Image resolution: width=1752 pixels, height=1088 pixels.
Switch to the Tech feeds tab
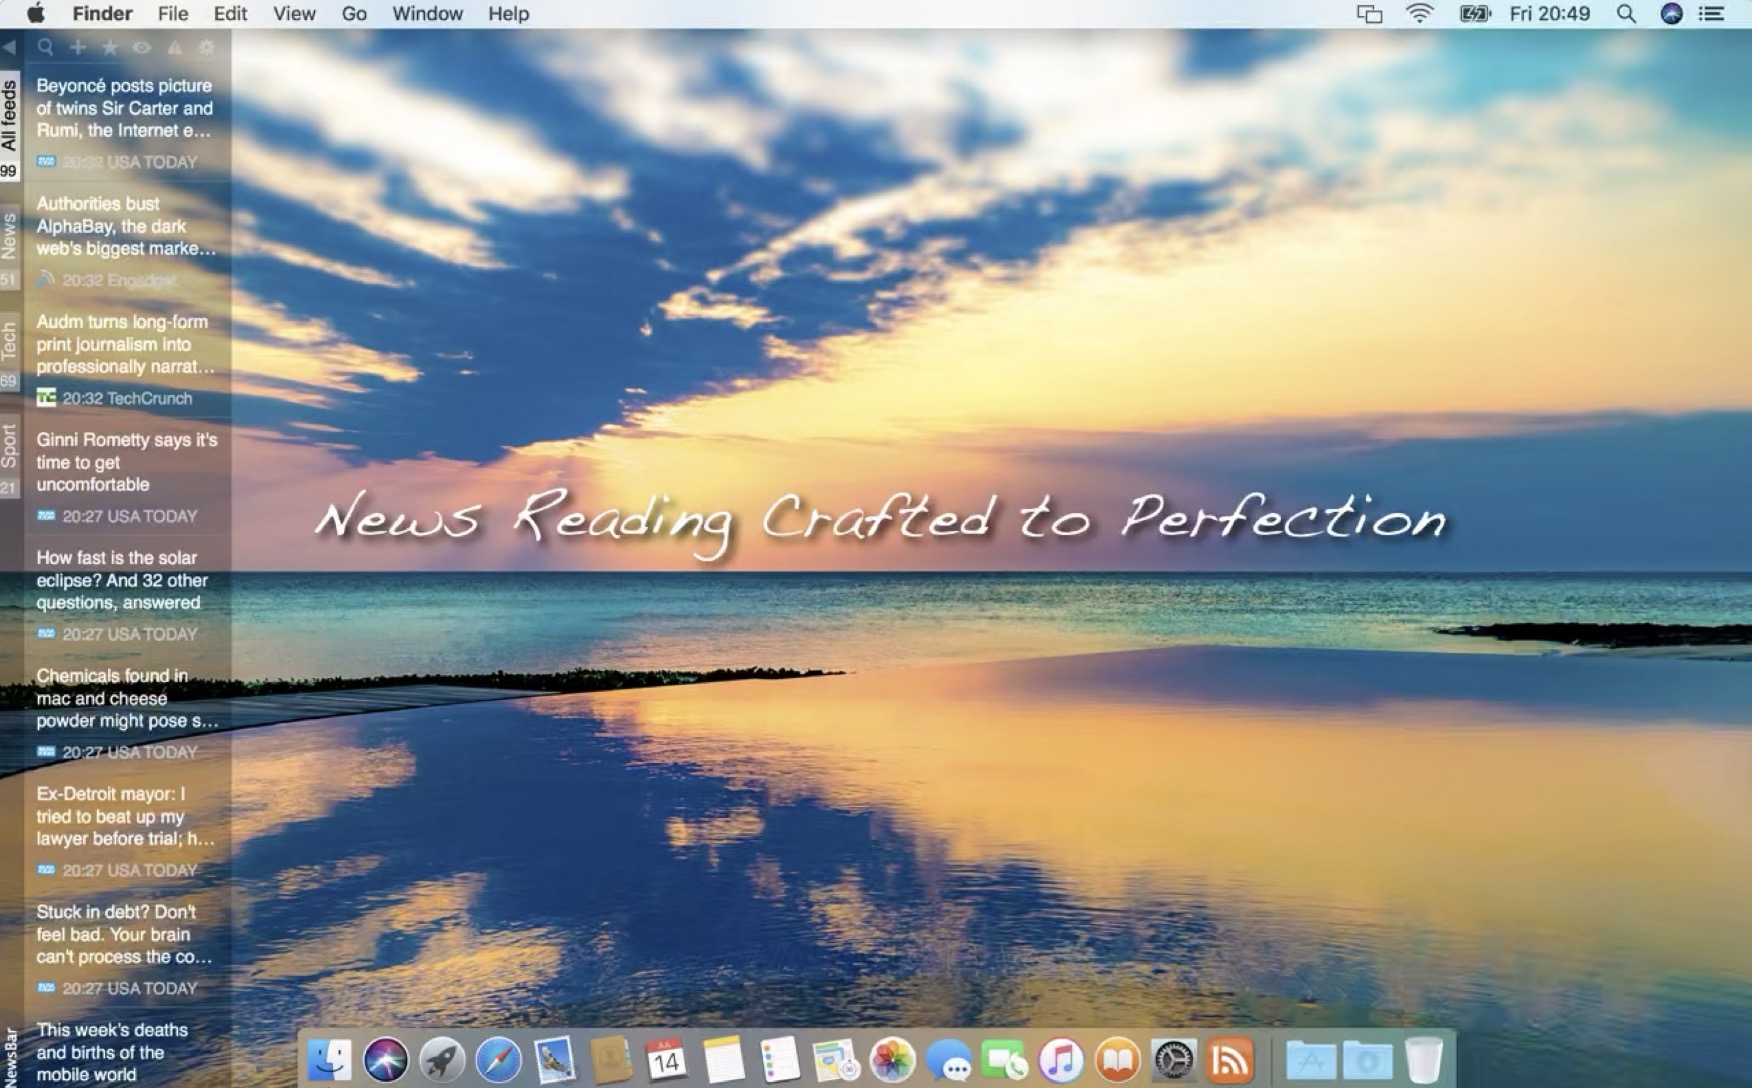pos(9,343)
